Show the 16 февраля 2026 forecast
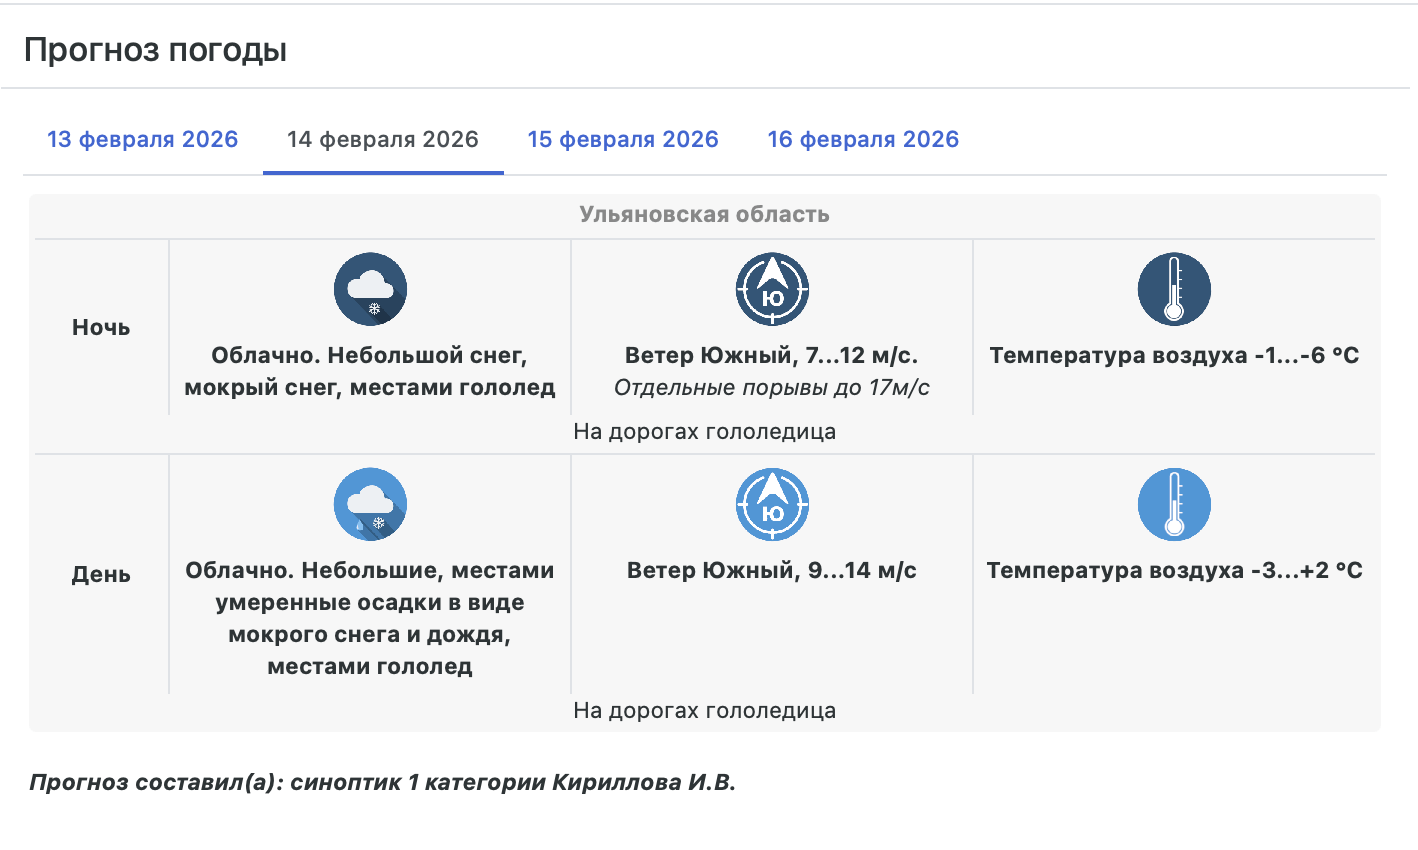 863,140
